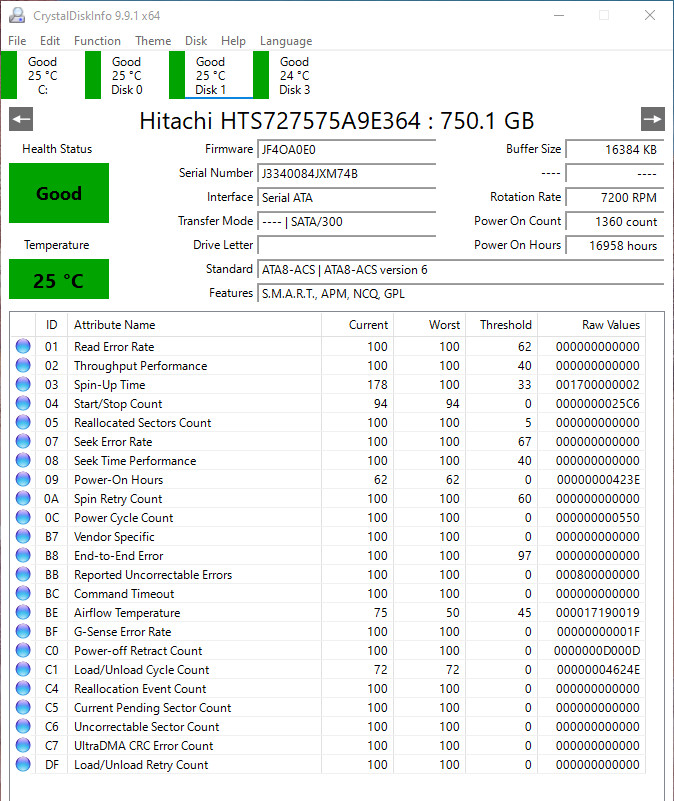This screenshot has height=801, width=674.
Task: Click the Threshold column header
Action: point(501,325)
